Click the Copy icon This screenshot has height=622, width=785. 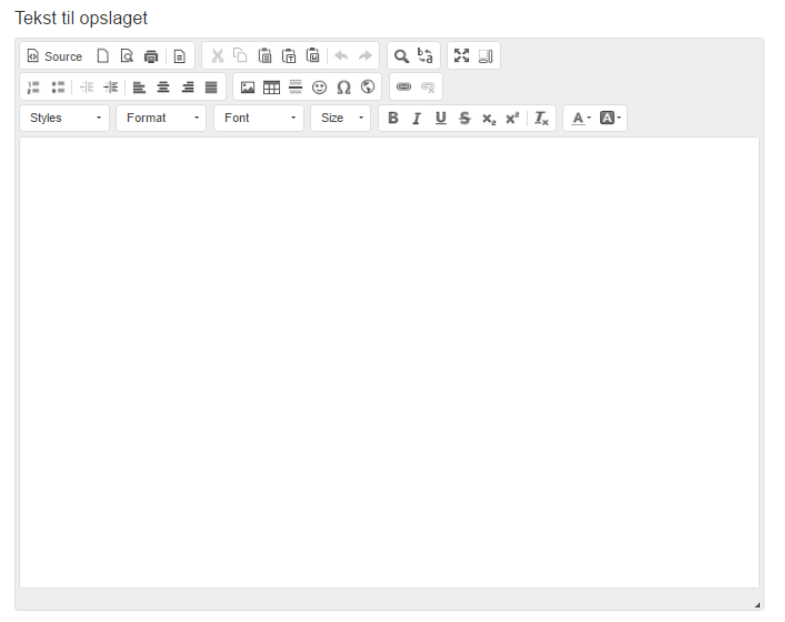(x=241, y=56)
